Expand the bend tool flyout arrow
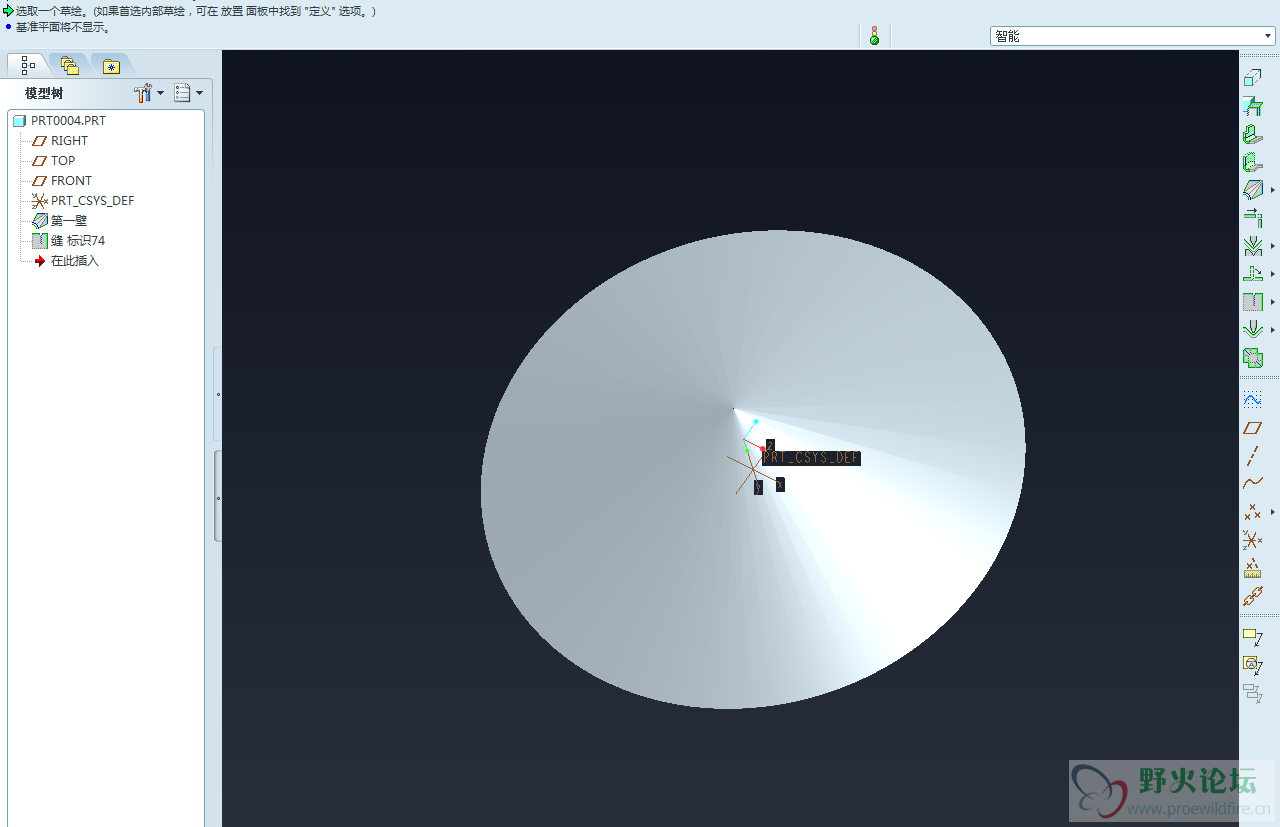Image resolution: width=1280 pixels, height=827 pixels. (1273, 245)
